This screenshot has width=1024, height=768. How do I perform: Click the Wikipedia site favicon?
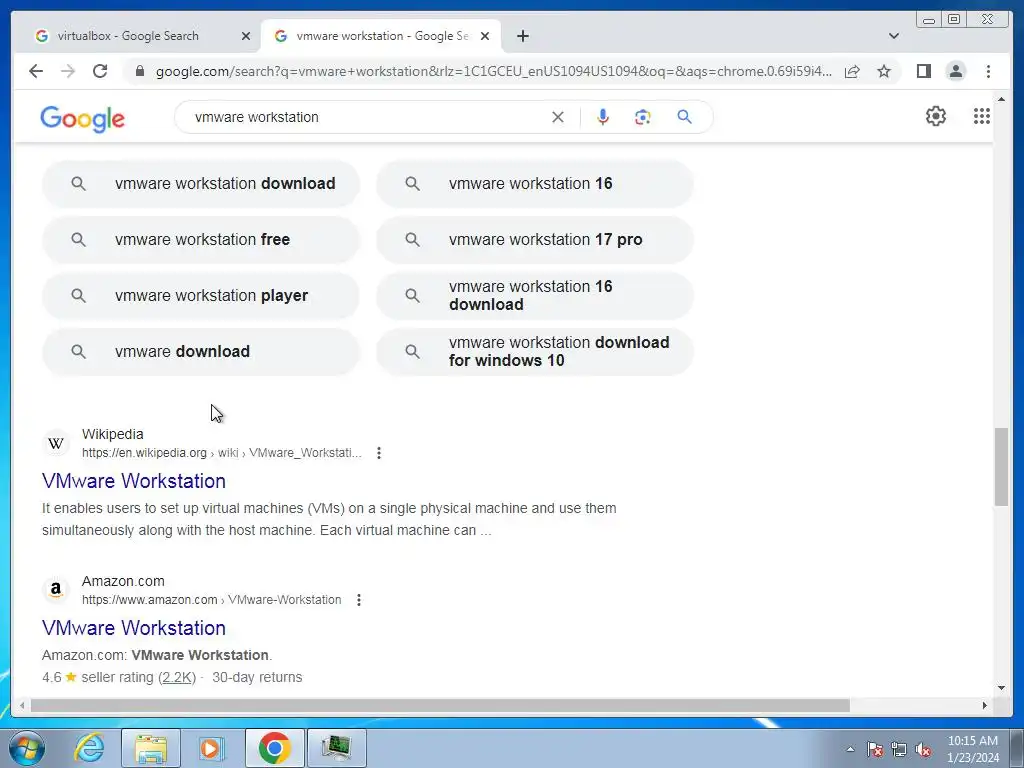click(56, 443)
